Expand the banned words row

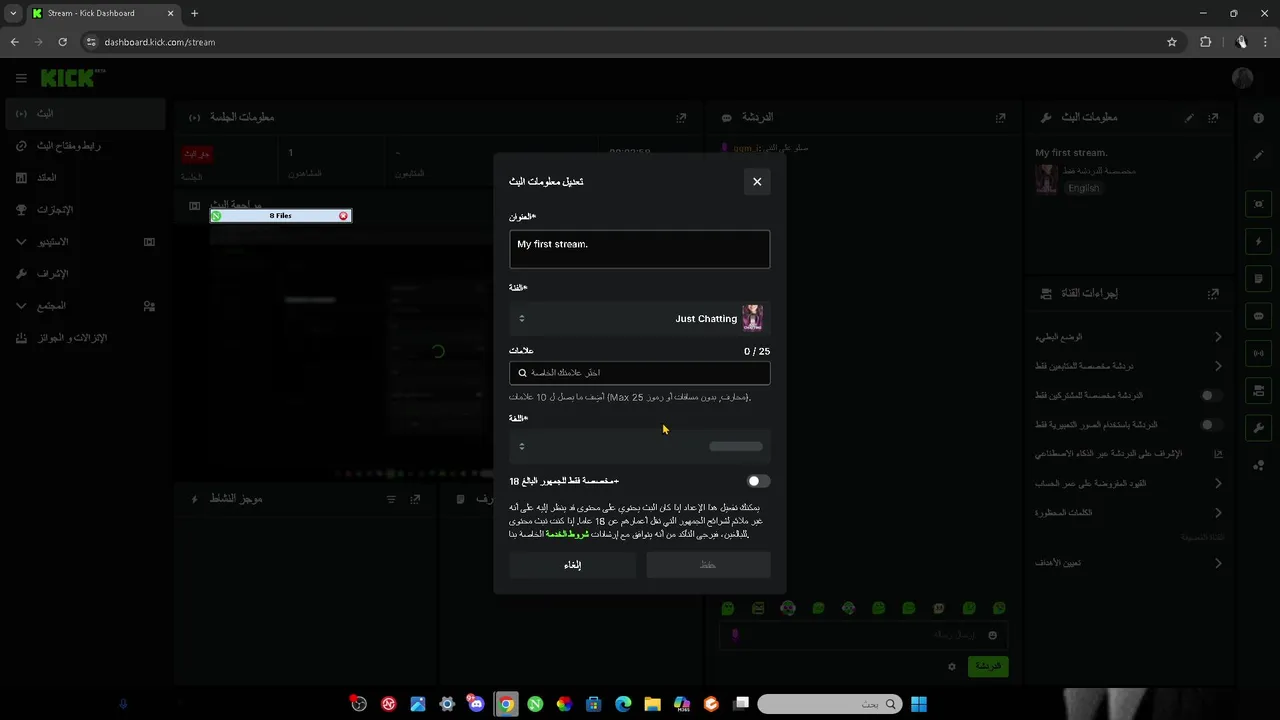[x=1128, y=513]
